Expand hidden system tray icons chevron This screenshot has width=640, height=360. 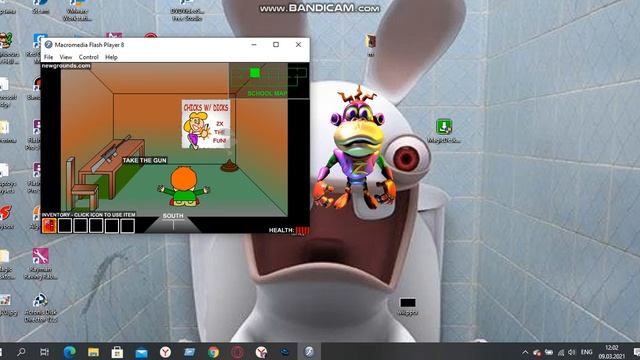pyautogui.click(x=525, y=352)
